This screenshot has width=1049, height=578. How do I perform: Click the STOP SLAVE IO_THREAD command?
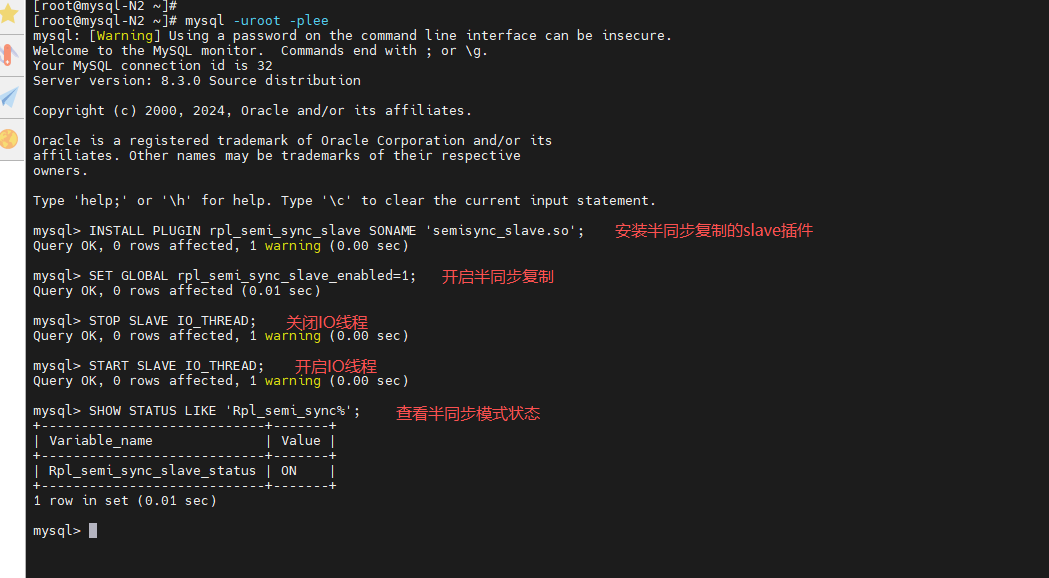tap(145, 320)
